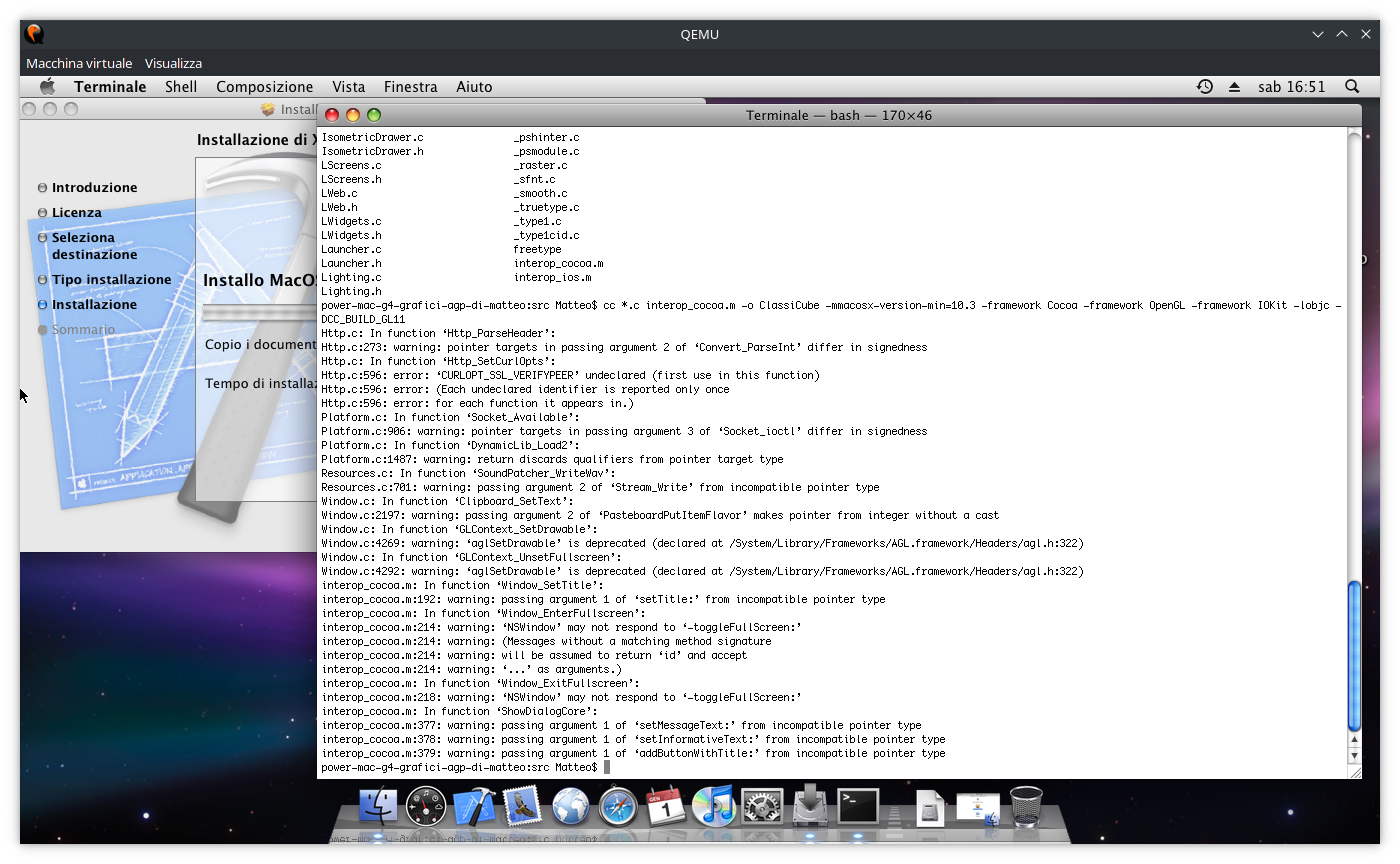Minimize Terminal with the yellow button

pyautogui.click(x=353, y=115)
